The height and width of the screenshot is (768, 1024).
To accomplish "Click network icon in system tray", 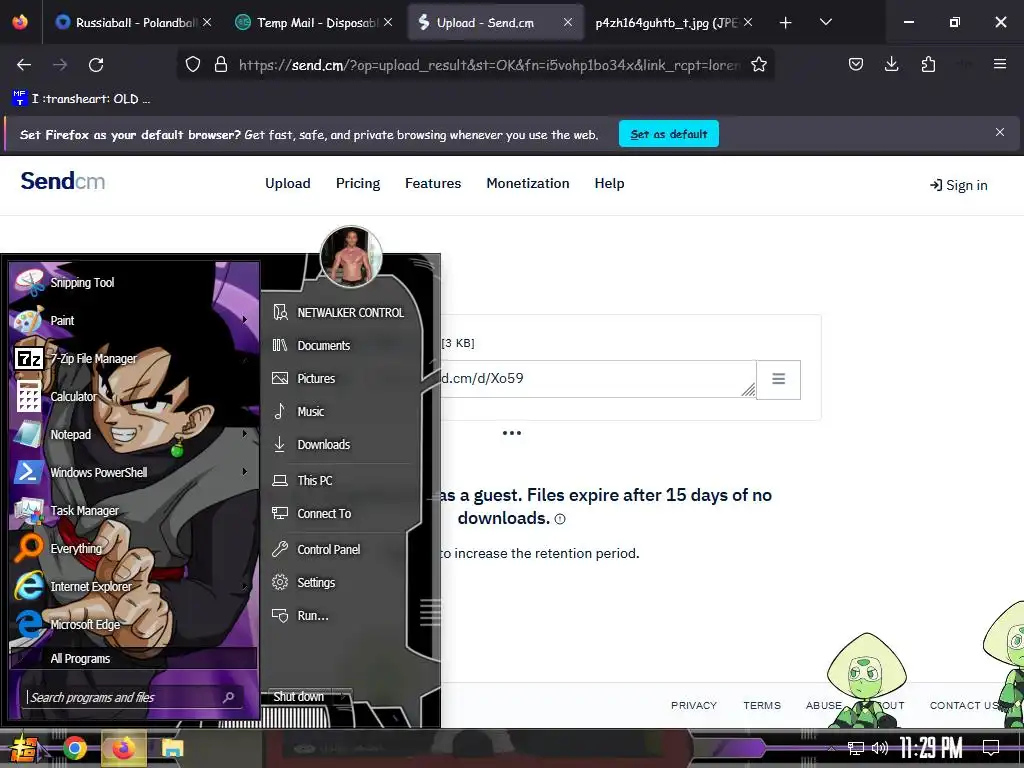I will coord(856,748).
